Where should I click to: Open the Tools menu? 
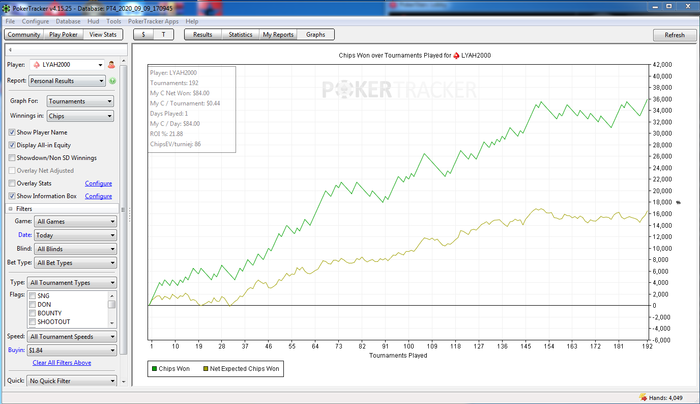113,21
